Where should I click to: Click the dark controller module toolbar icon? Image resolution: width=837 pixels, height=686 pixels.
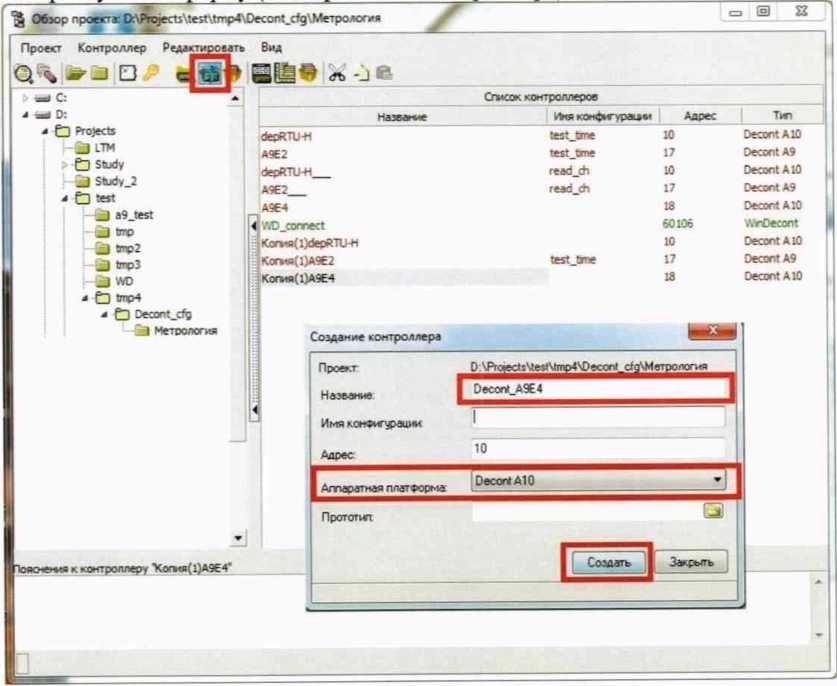261,73
